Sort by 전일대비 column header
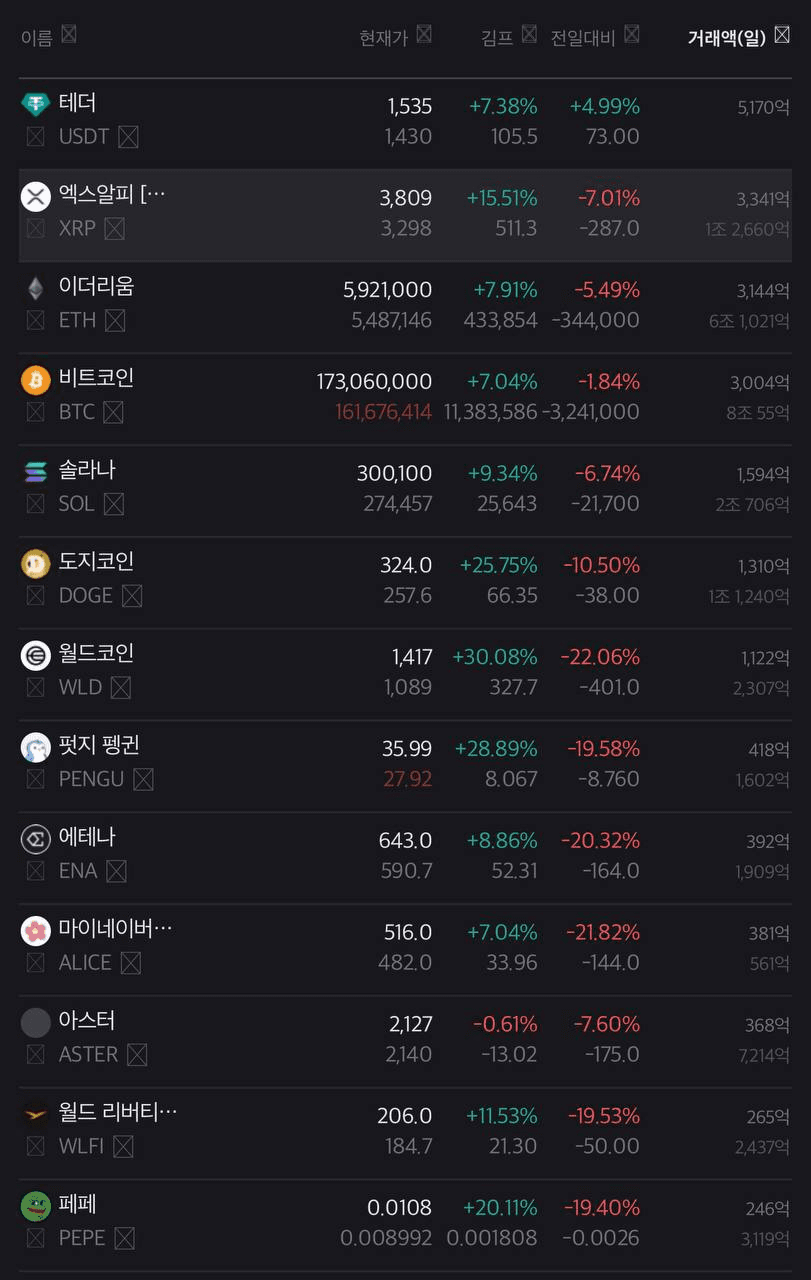Image resolution: width=811 pixels, height=1280 pixels. (x=583, y=38)
